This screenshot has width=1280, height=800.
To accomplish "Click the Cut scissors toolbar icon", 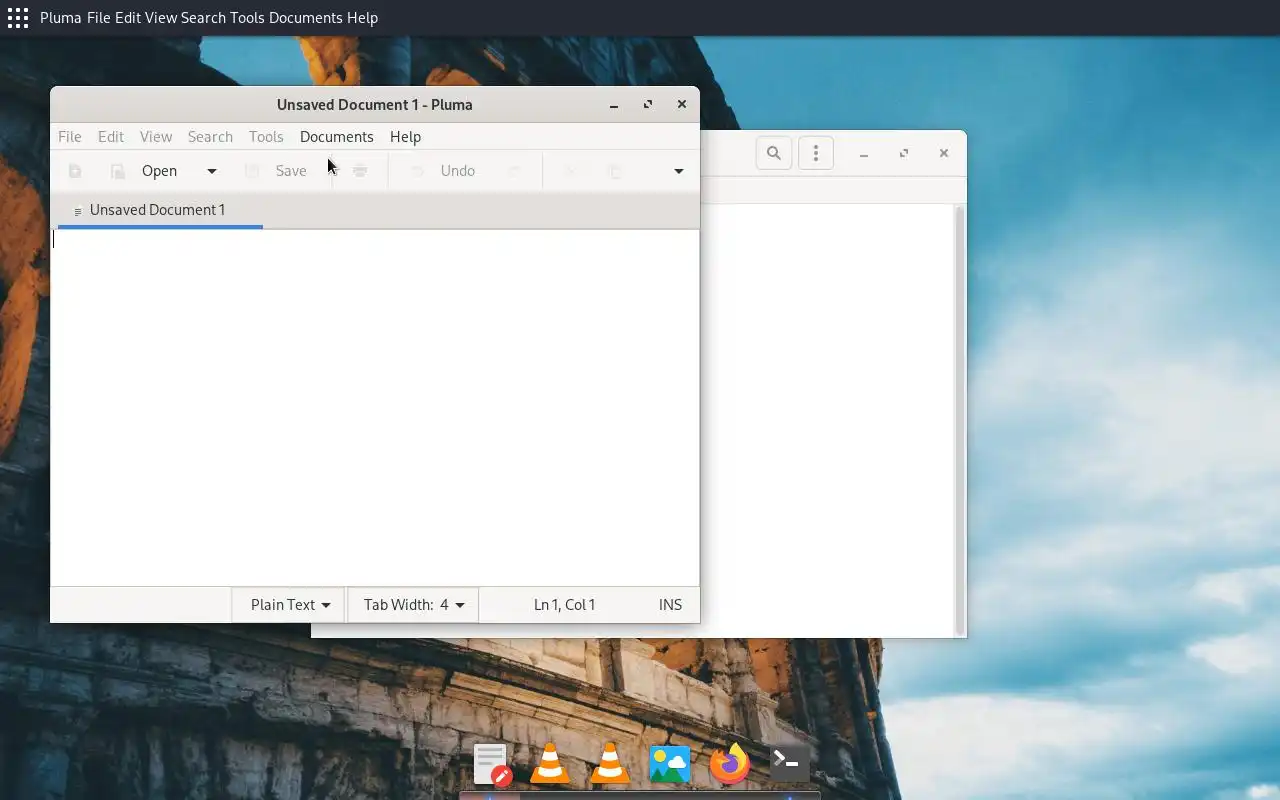I will 569,171.
